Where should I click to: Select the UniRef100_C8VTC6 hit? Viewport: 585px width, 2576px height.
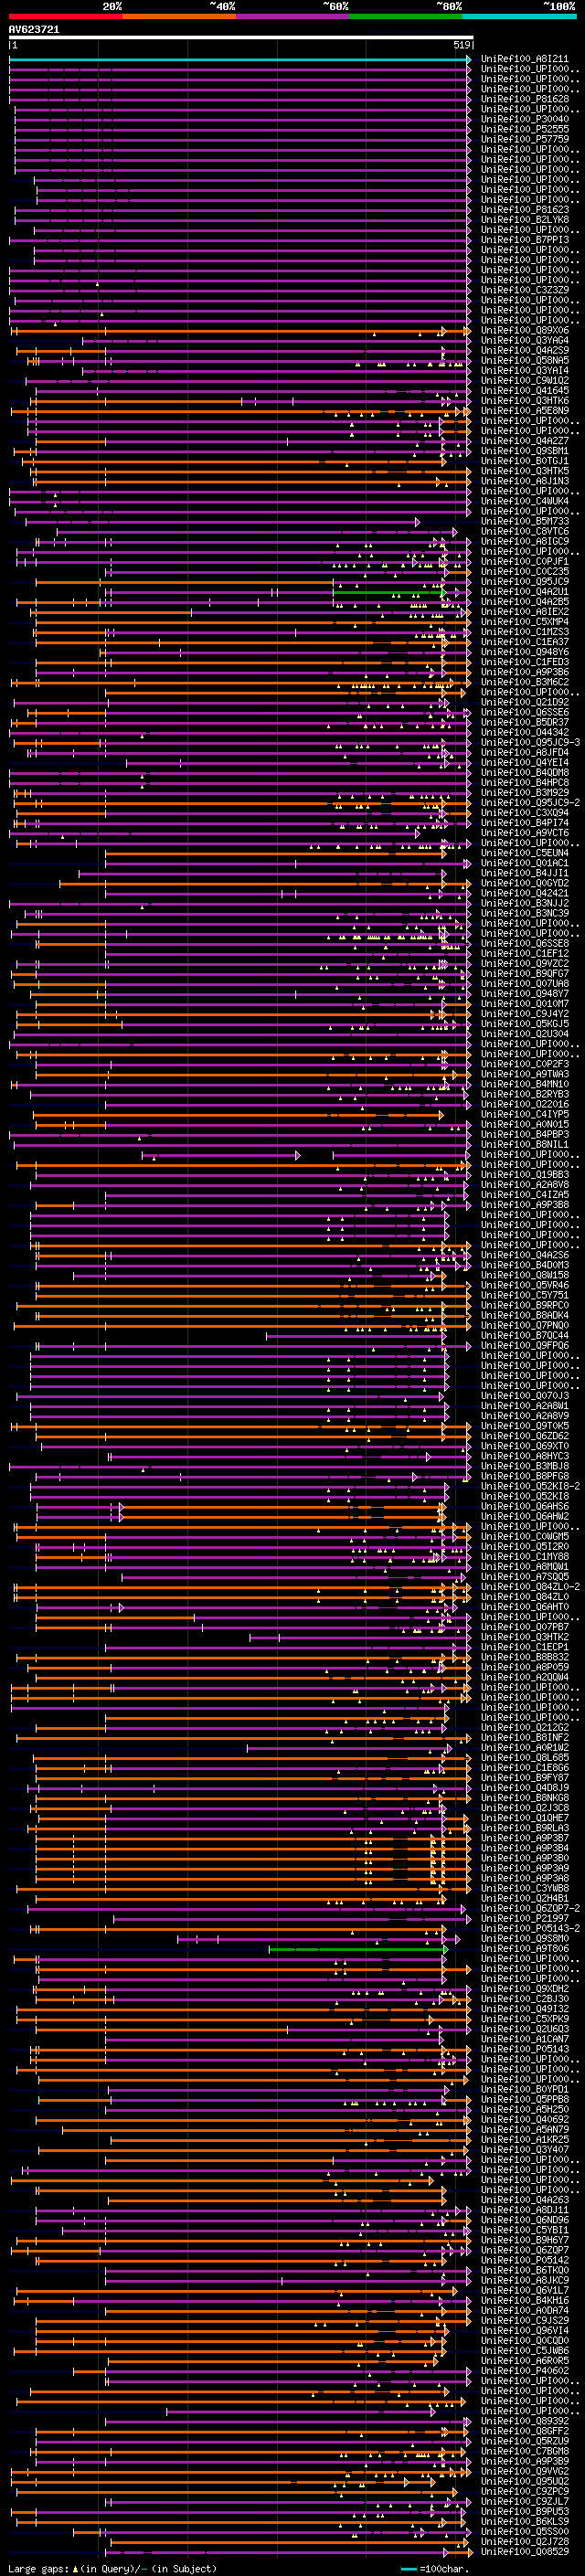(x=525, y=531)
